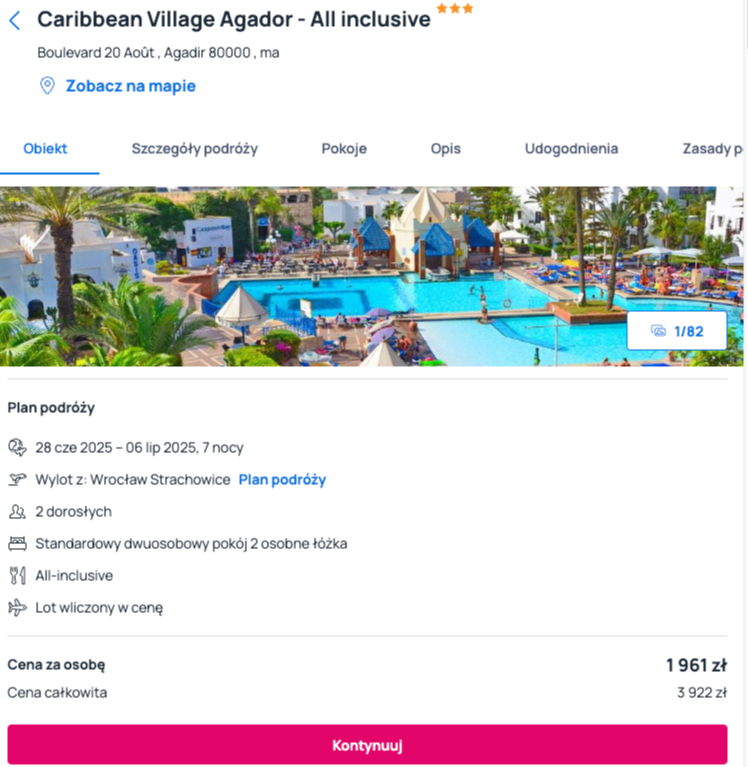Viewport: 748px width, 767px height.
Task: Open the blue Plan podróży link
Action: tap(282, 479)
